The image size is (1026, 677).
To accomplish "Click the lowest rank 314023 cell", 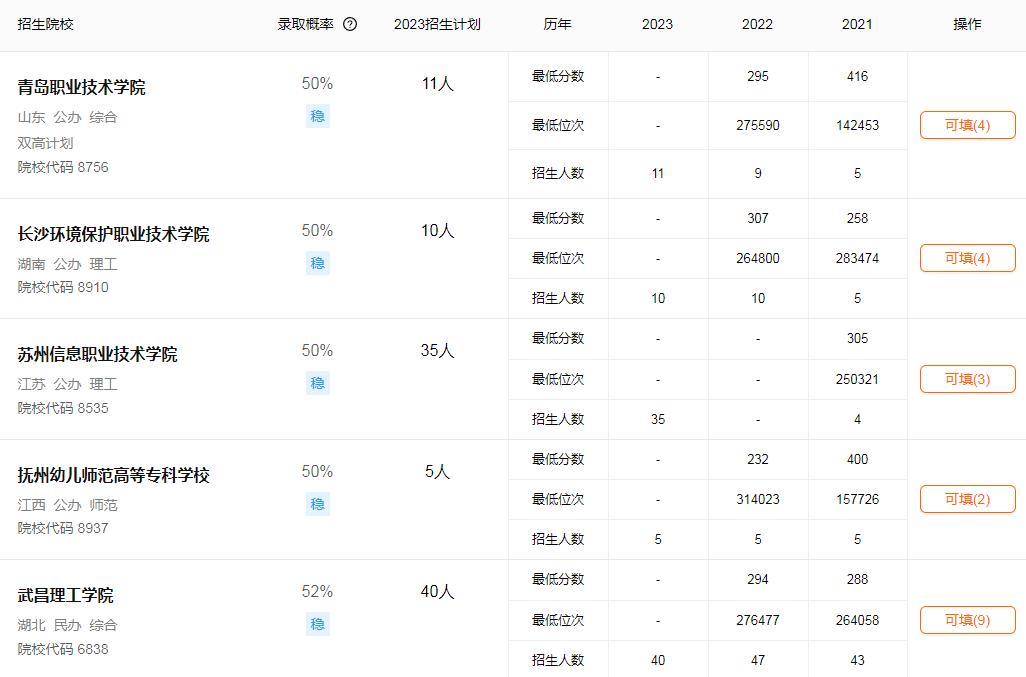I will pyautogui.click(x=758, y=499).
